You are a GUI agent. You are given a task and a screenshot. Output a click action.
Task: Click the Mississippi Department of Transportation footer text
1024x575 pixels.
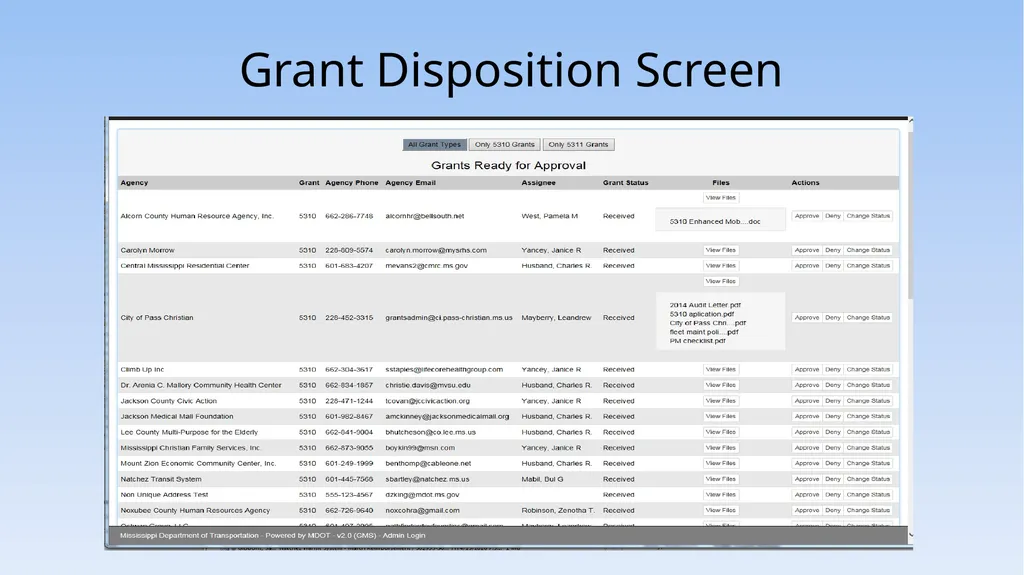pos(189,536)
